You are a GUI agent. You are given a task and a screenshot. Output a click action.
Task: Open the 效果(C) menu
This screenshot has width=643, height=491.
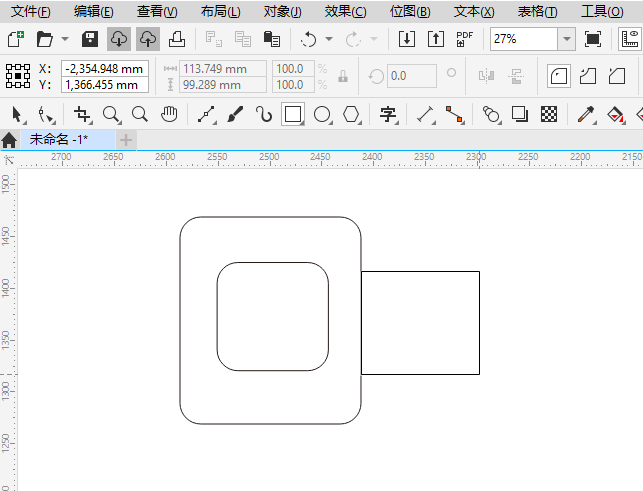(346, 11)
